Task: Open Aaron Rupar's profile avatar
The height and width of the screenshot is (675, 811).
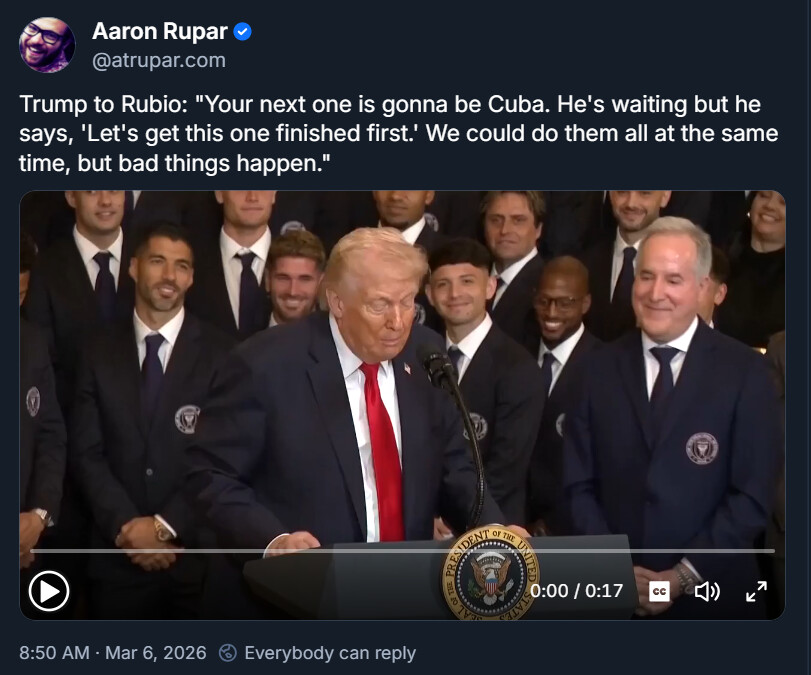Action: pyautogui.click(x=47, y=45)
